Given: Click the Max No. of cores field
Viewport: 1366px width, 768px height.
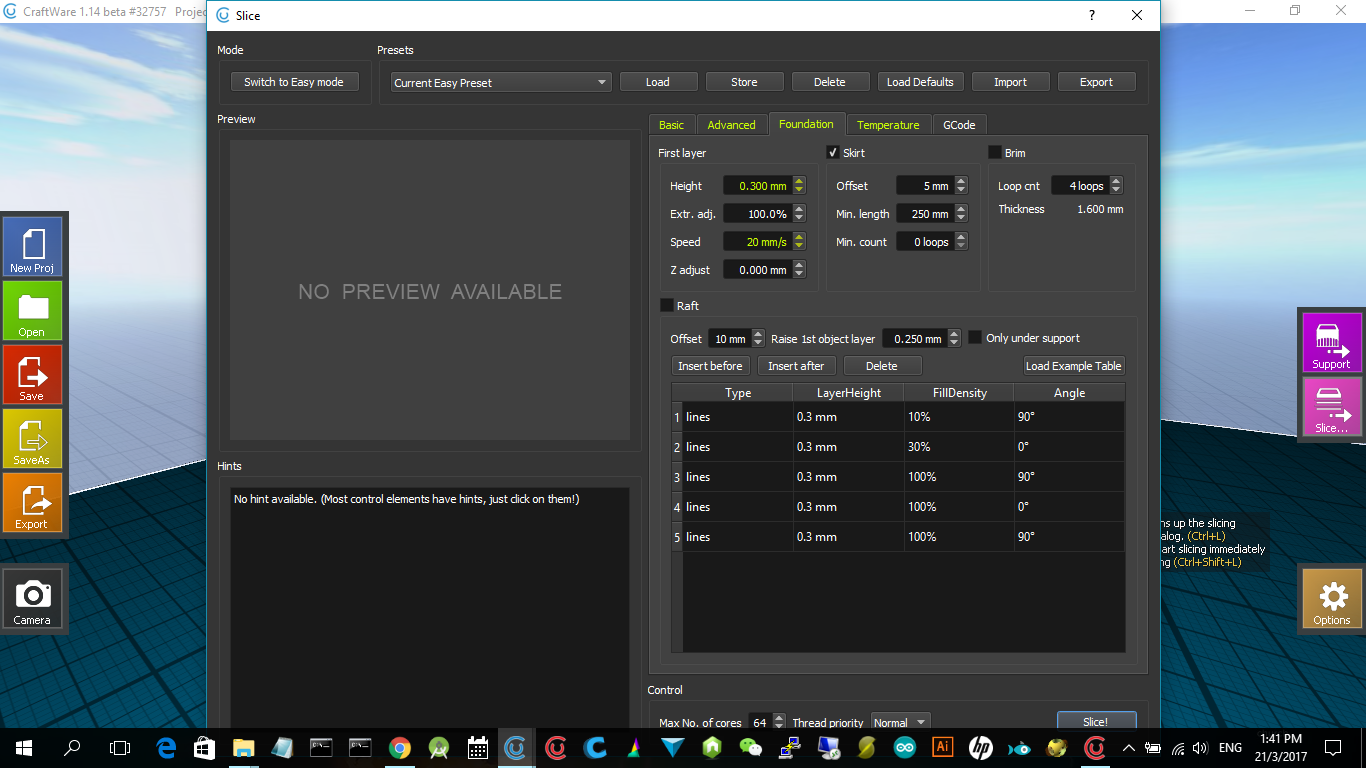Looking at the screenshot, I should (760, 722).
